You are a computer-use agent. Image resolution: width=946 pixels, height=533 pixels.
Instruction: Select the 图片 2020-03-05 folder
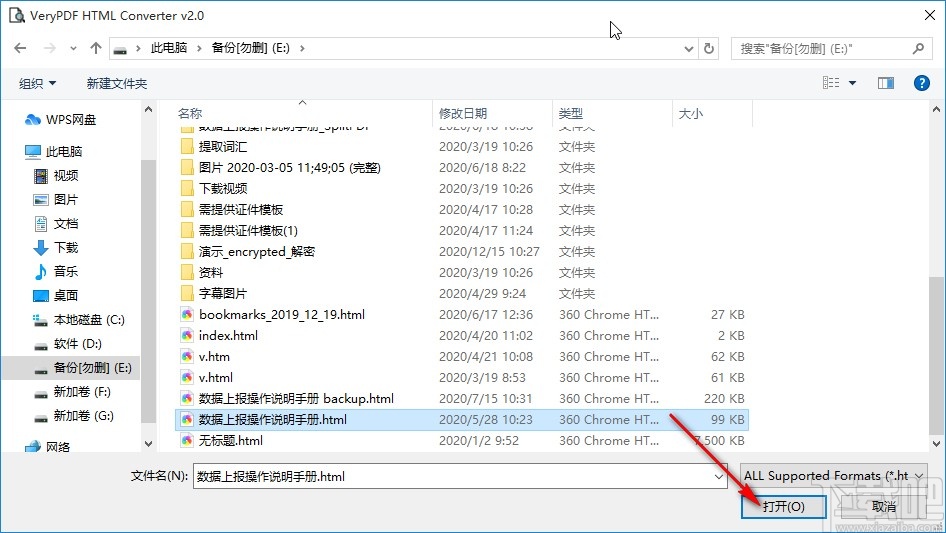pyautogui.click(x=290, y=168)
